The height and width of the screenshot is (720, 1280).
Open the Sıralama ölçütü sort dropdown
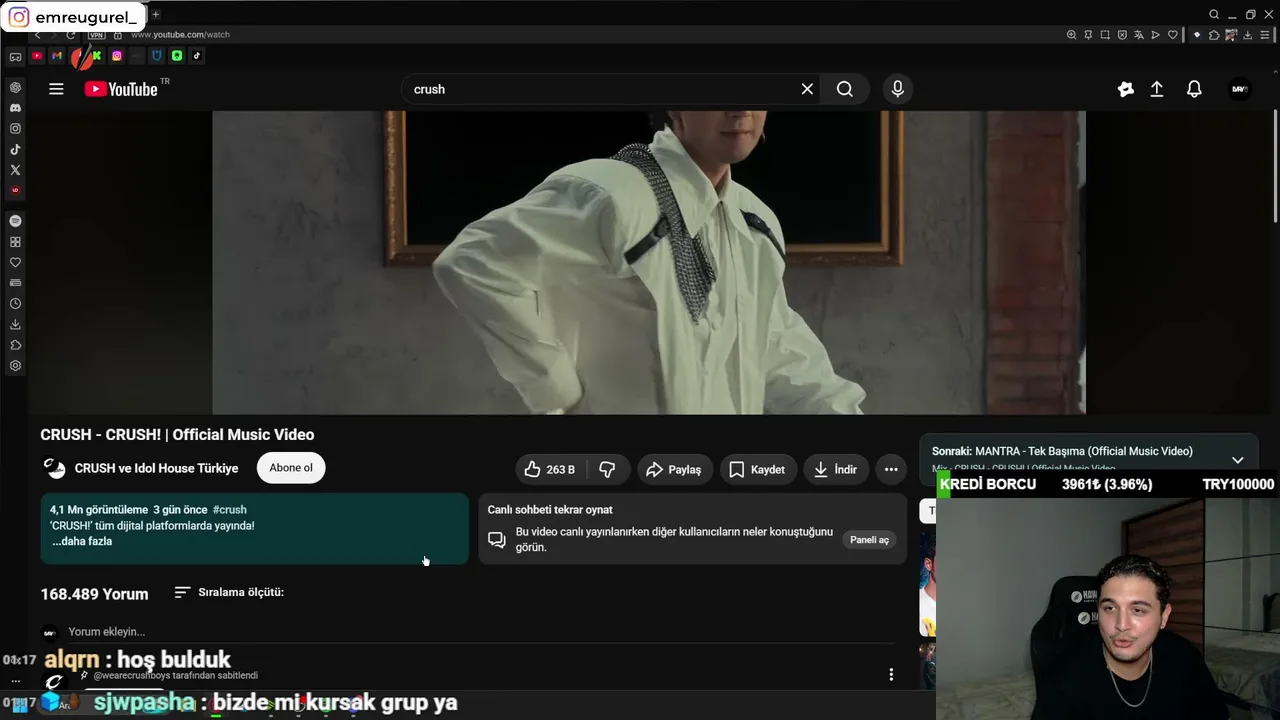(229, 592)
